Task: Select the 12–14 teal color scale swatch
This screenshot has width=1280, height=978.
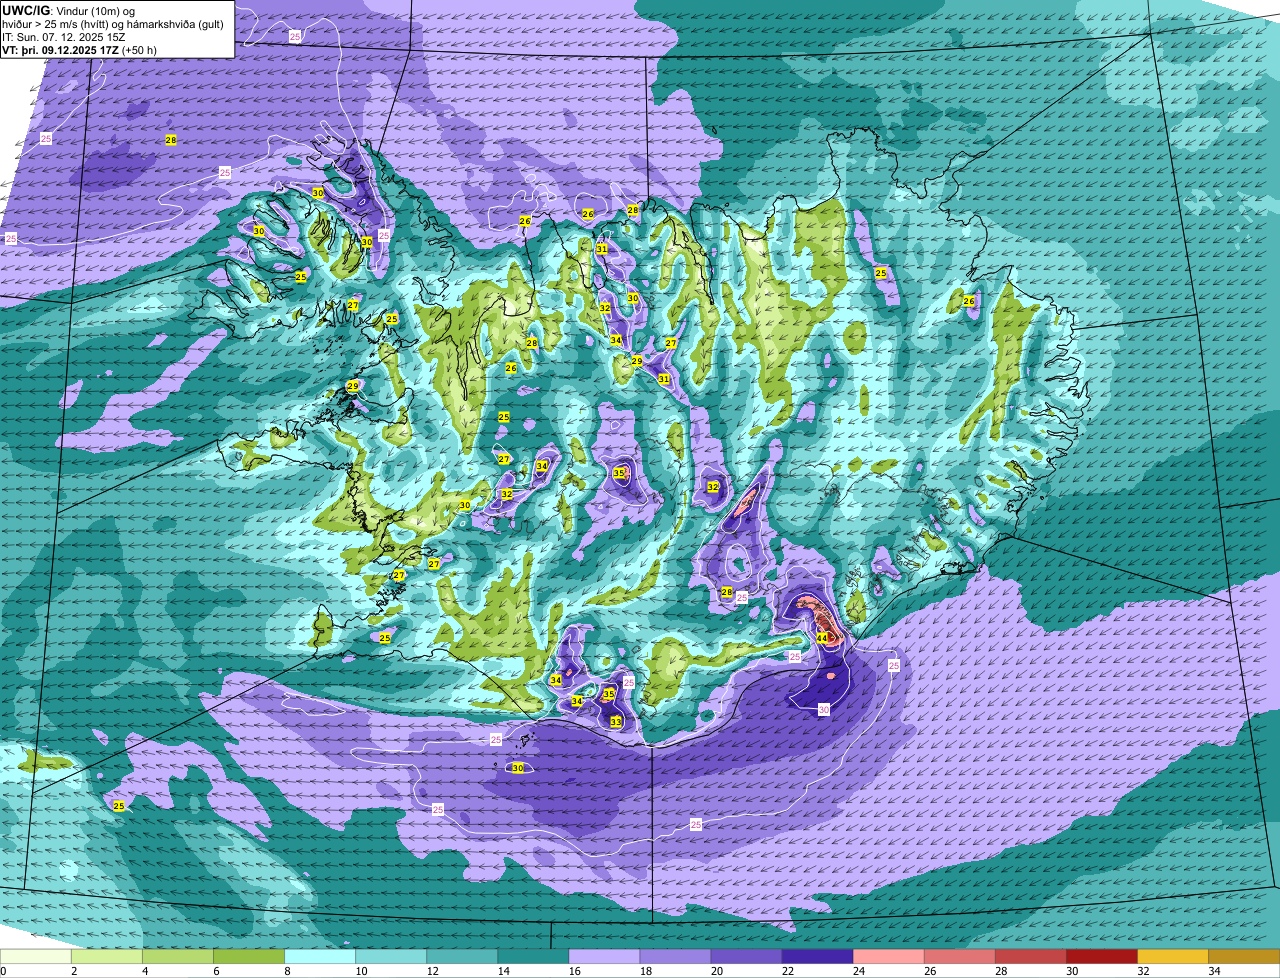Action: 462,956
